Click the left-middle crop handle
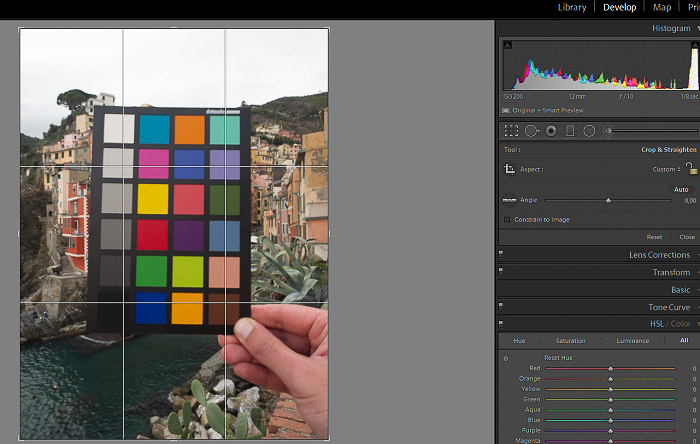The height and width of the screenshot is (444, 700). tap(19, 233)
